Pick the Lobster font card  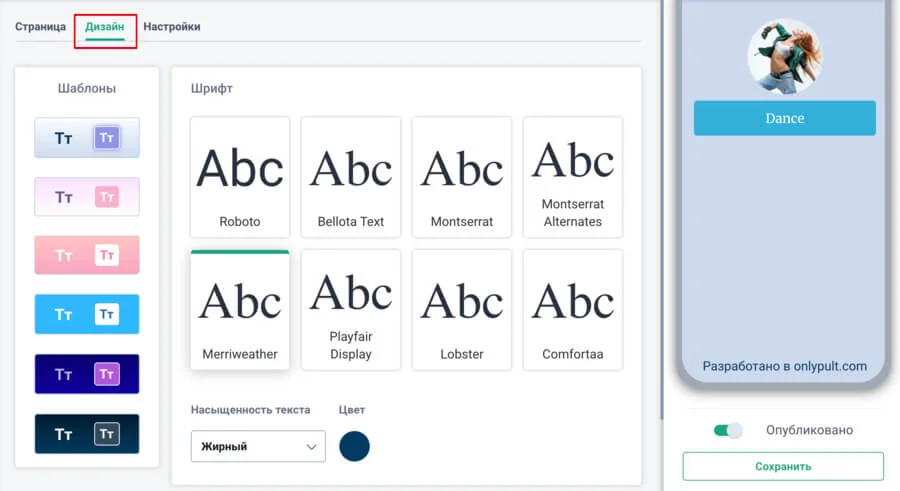[x=461, y=309]
